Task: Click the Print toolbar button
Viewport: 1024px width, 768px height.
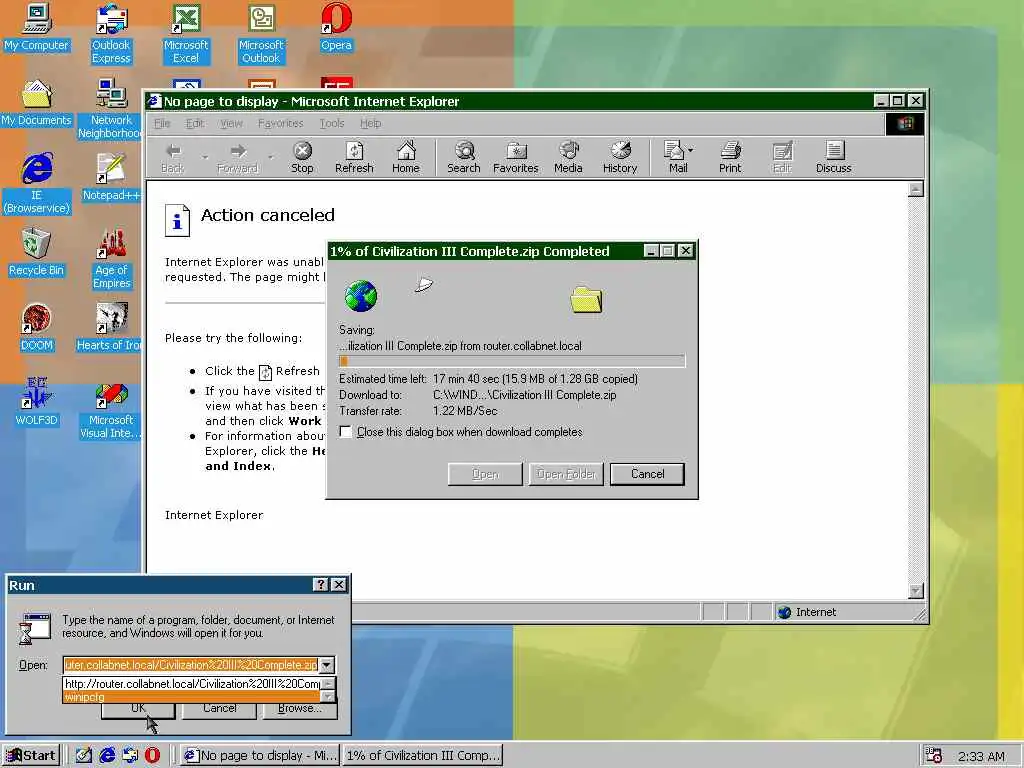Action: coord(730,157)
